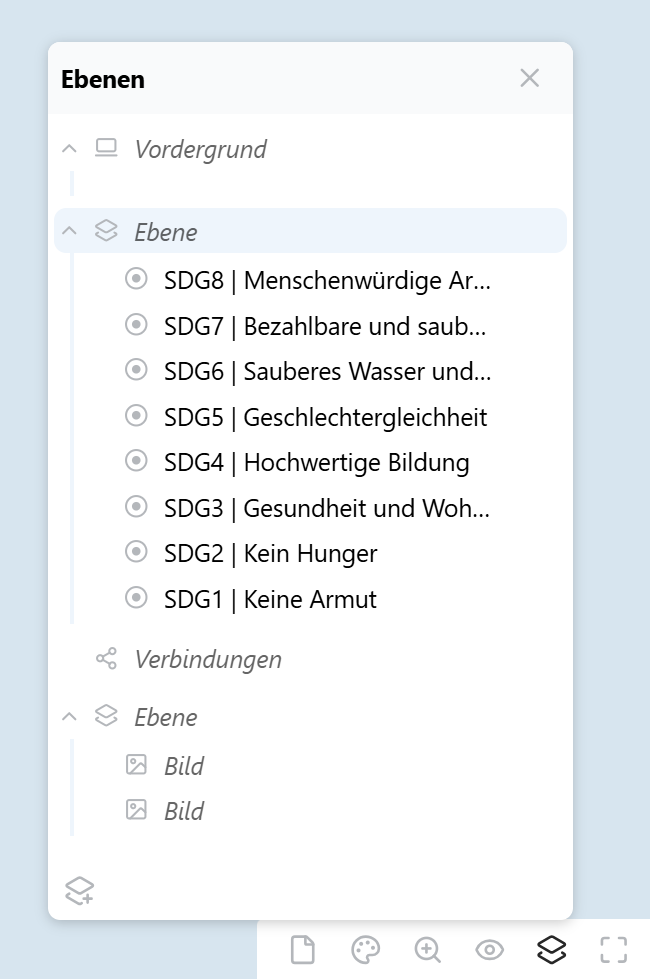650x979 pixels.
Task: Select the SDG2 Kein Hunger entry
Action: tap(270, 553)
